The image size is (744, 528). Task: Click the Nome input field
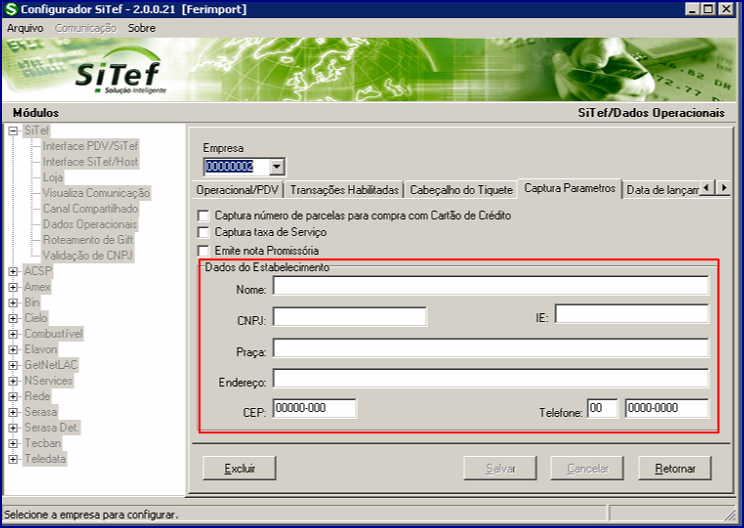pos(491,286)
